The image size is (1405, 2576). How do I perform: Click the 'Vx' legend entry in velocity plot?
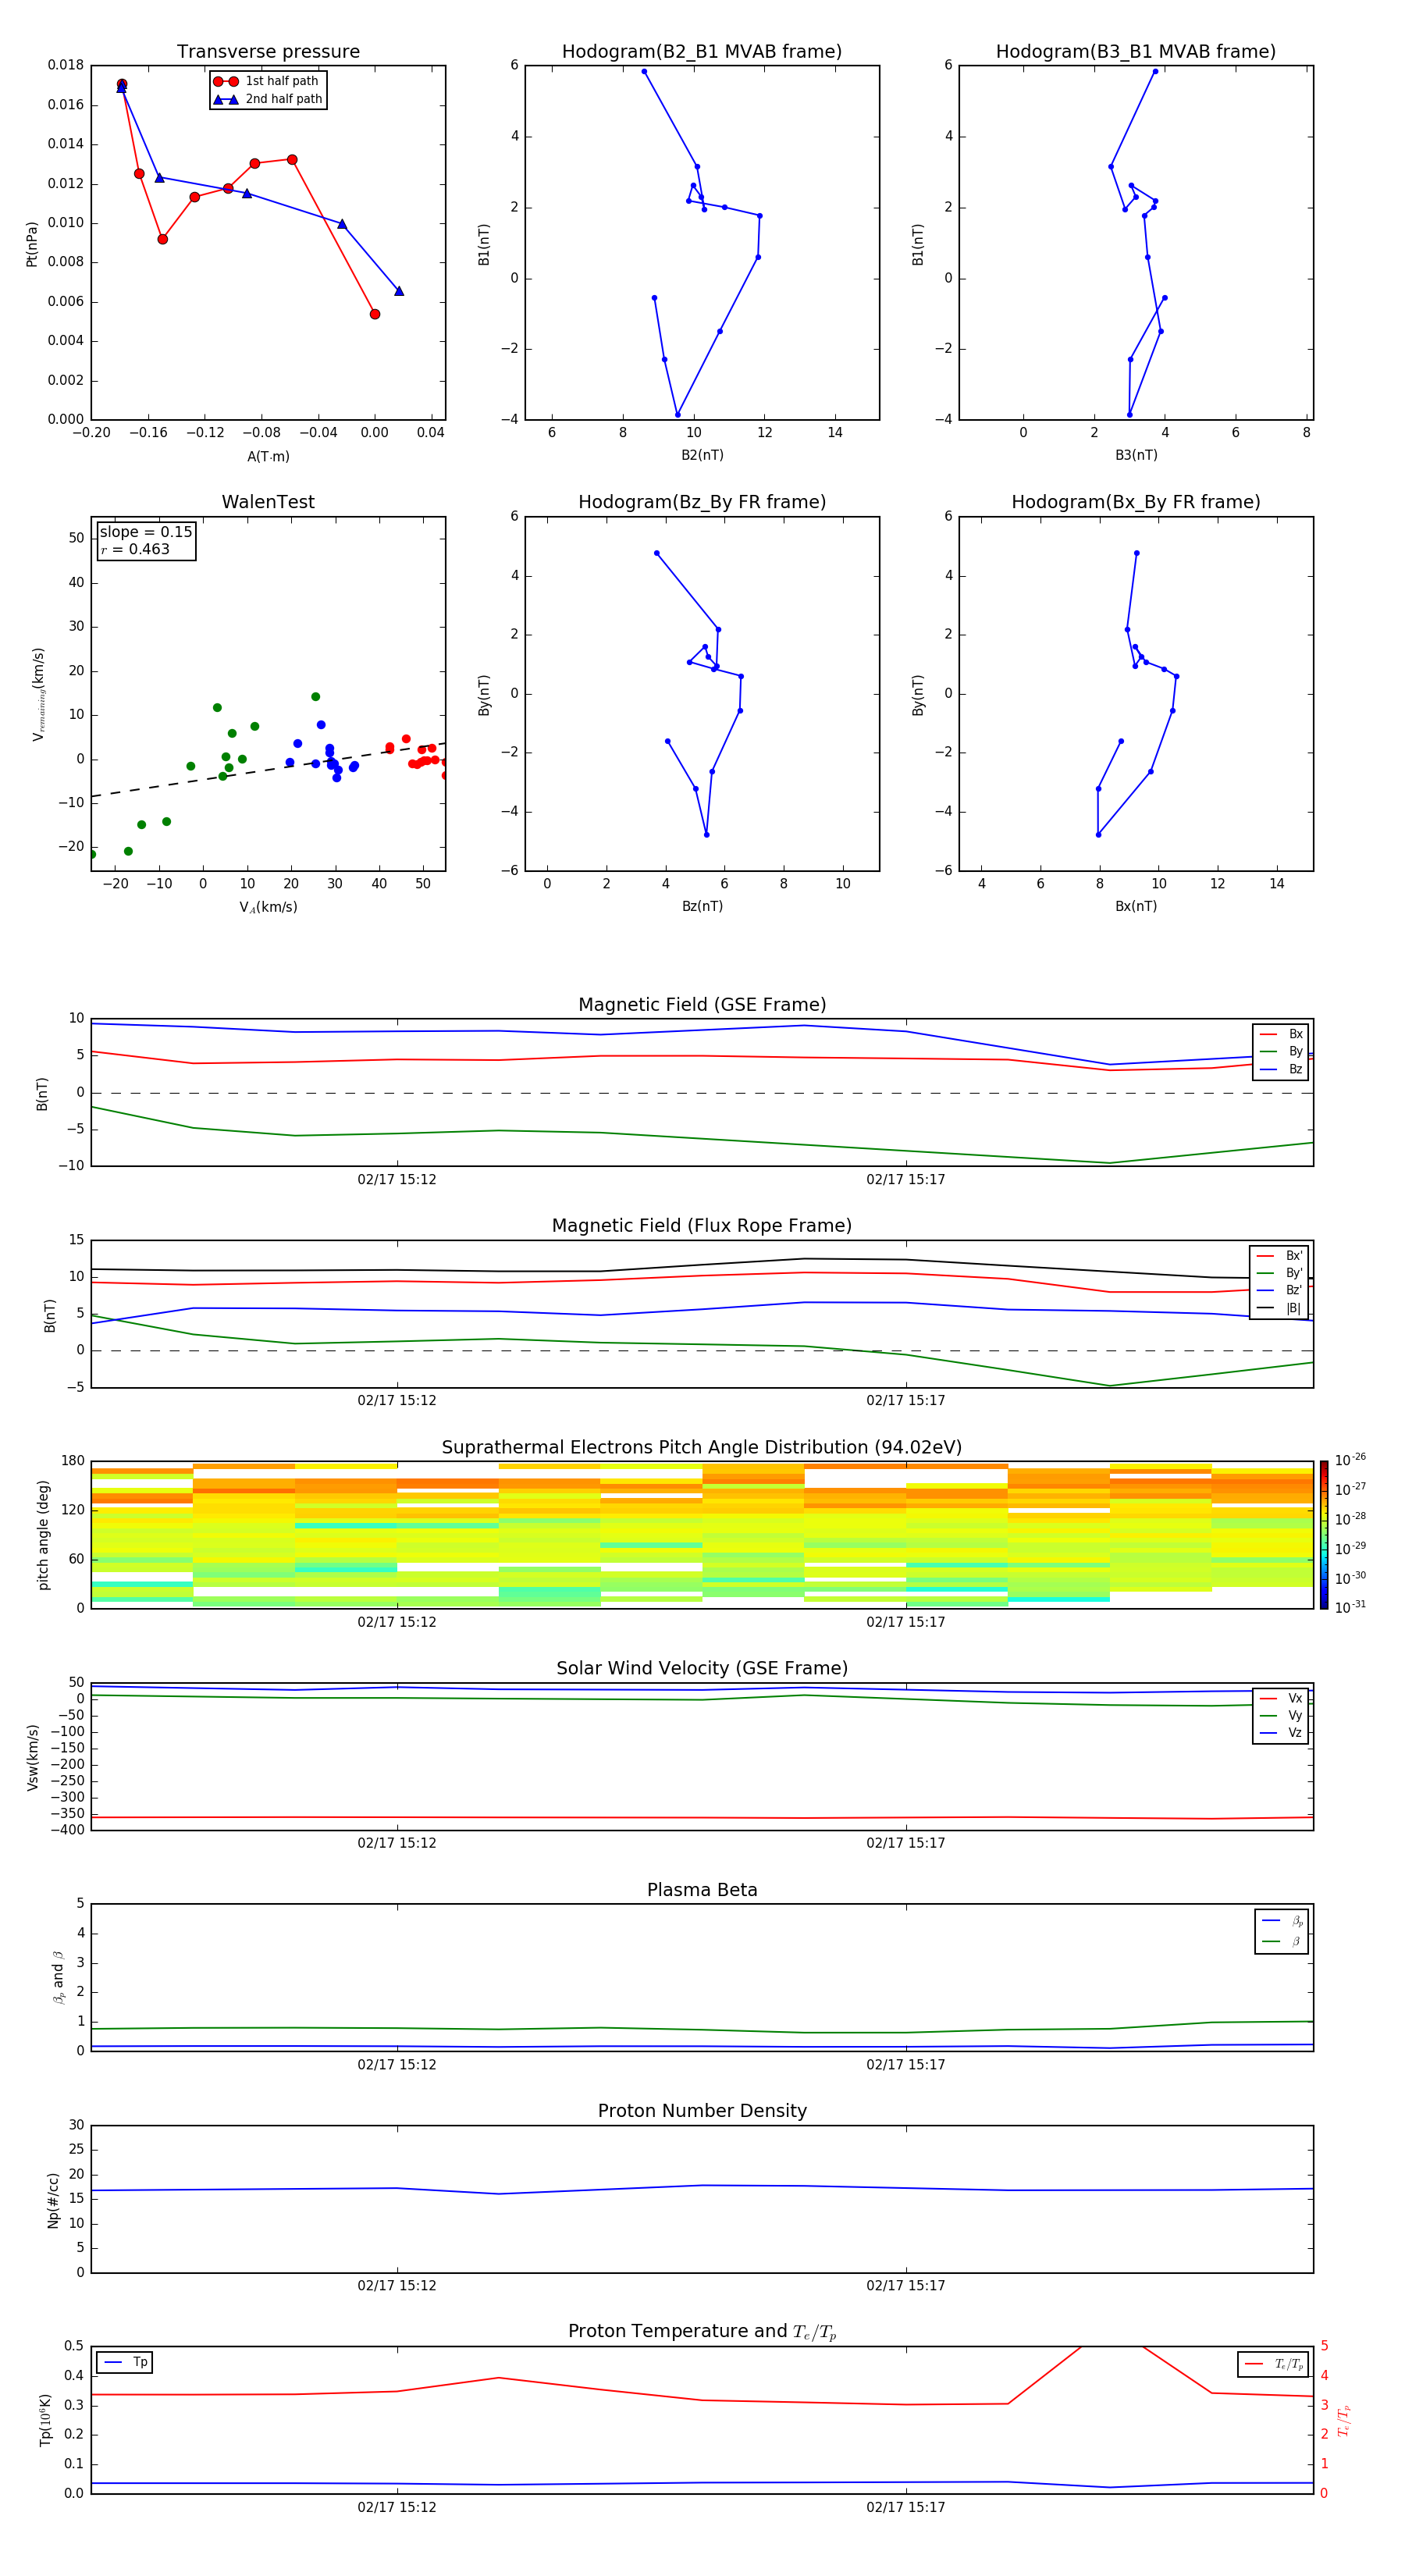pos(1281,1698)
